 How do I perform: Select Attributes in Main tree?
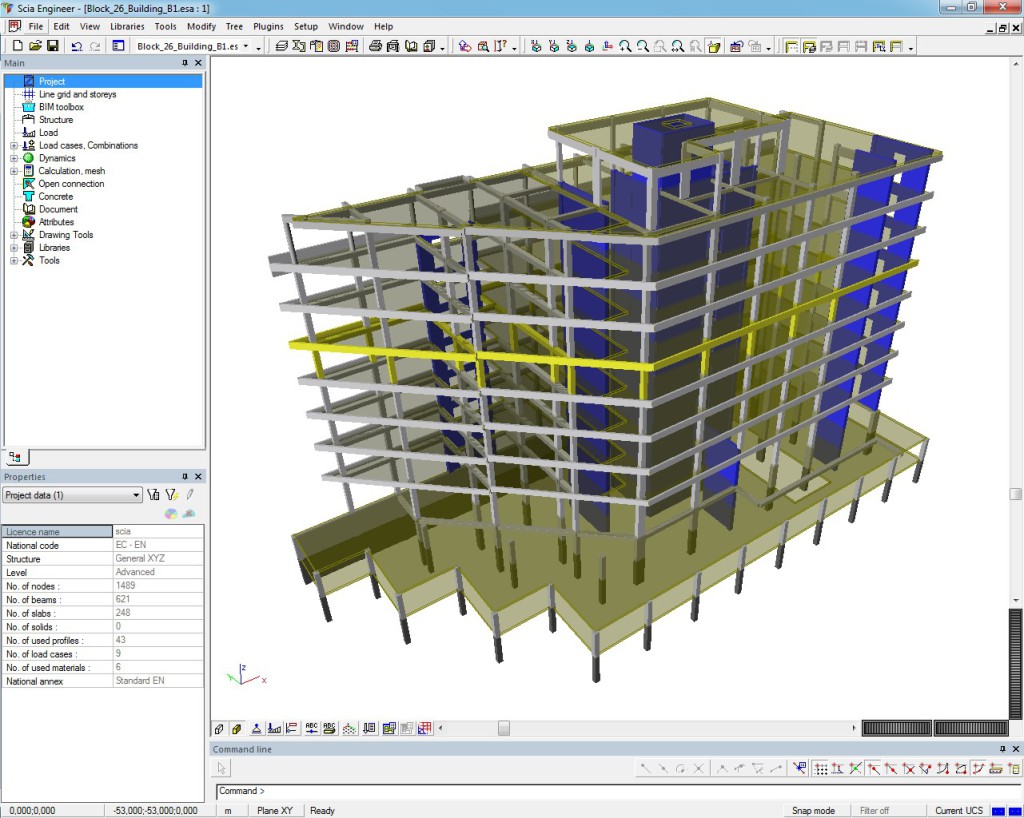point(56,222)
